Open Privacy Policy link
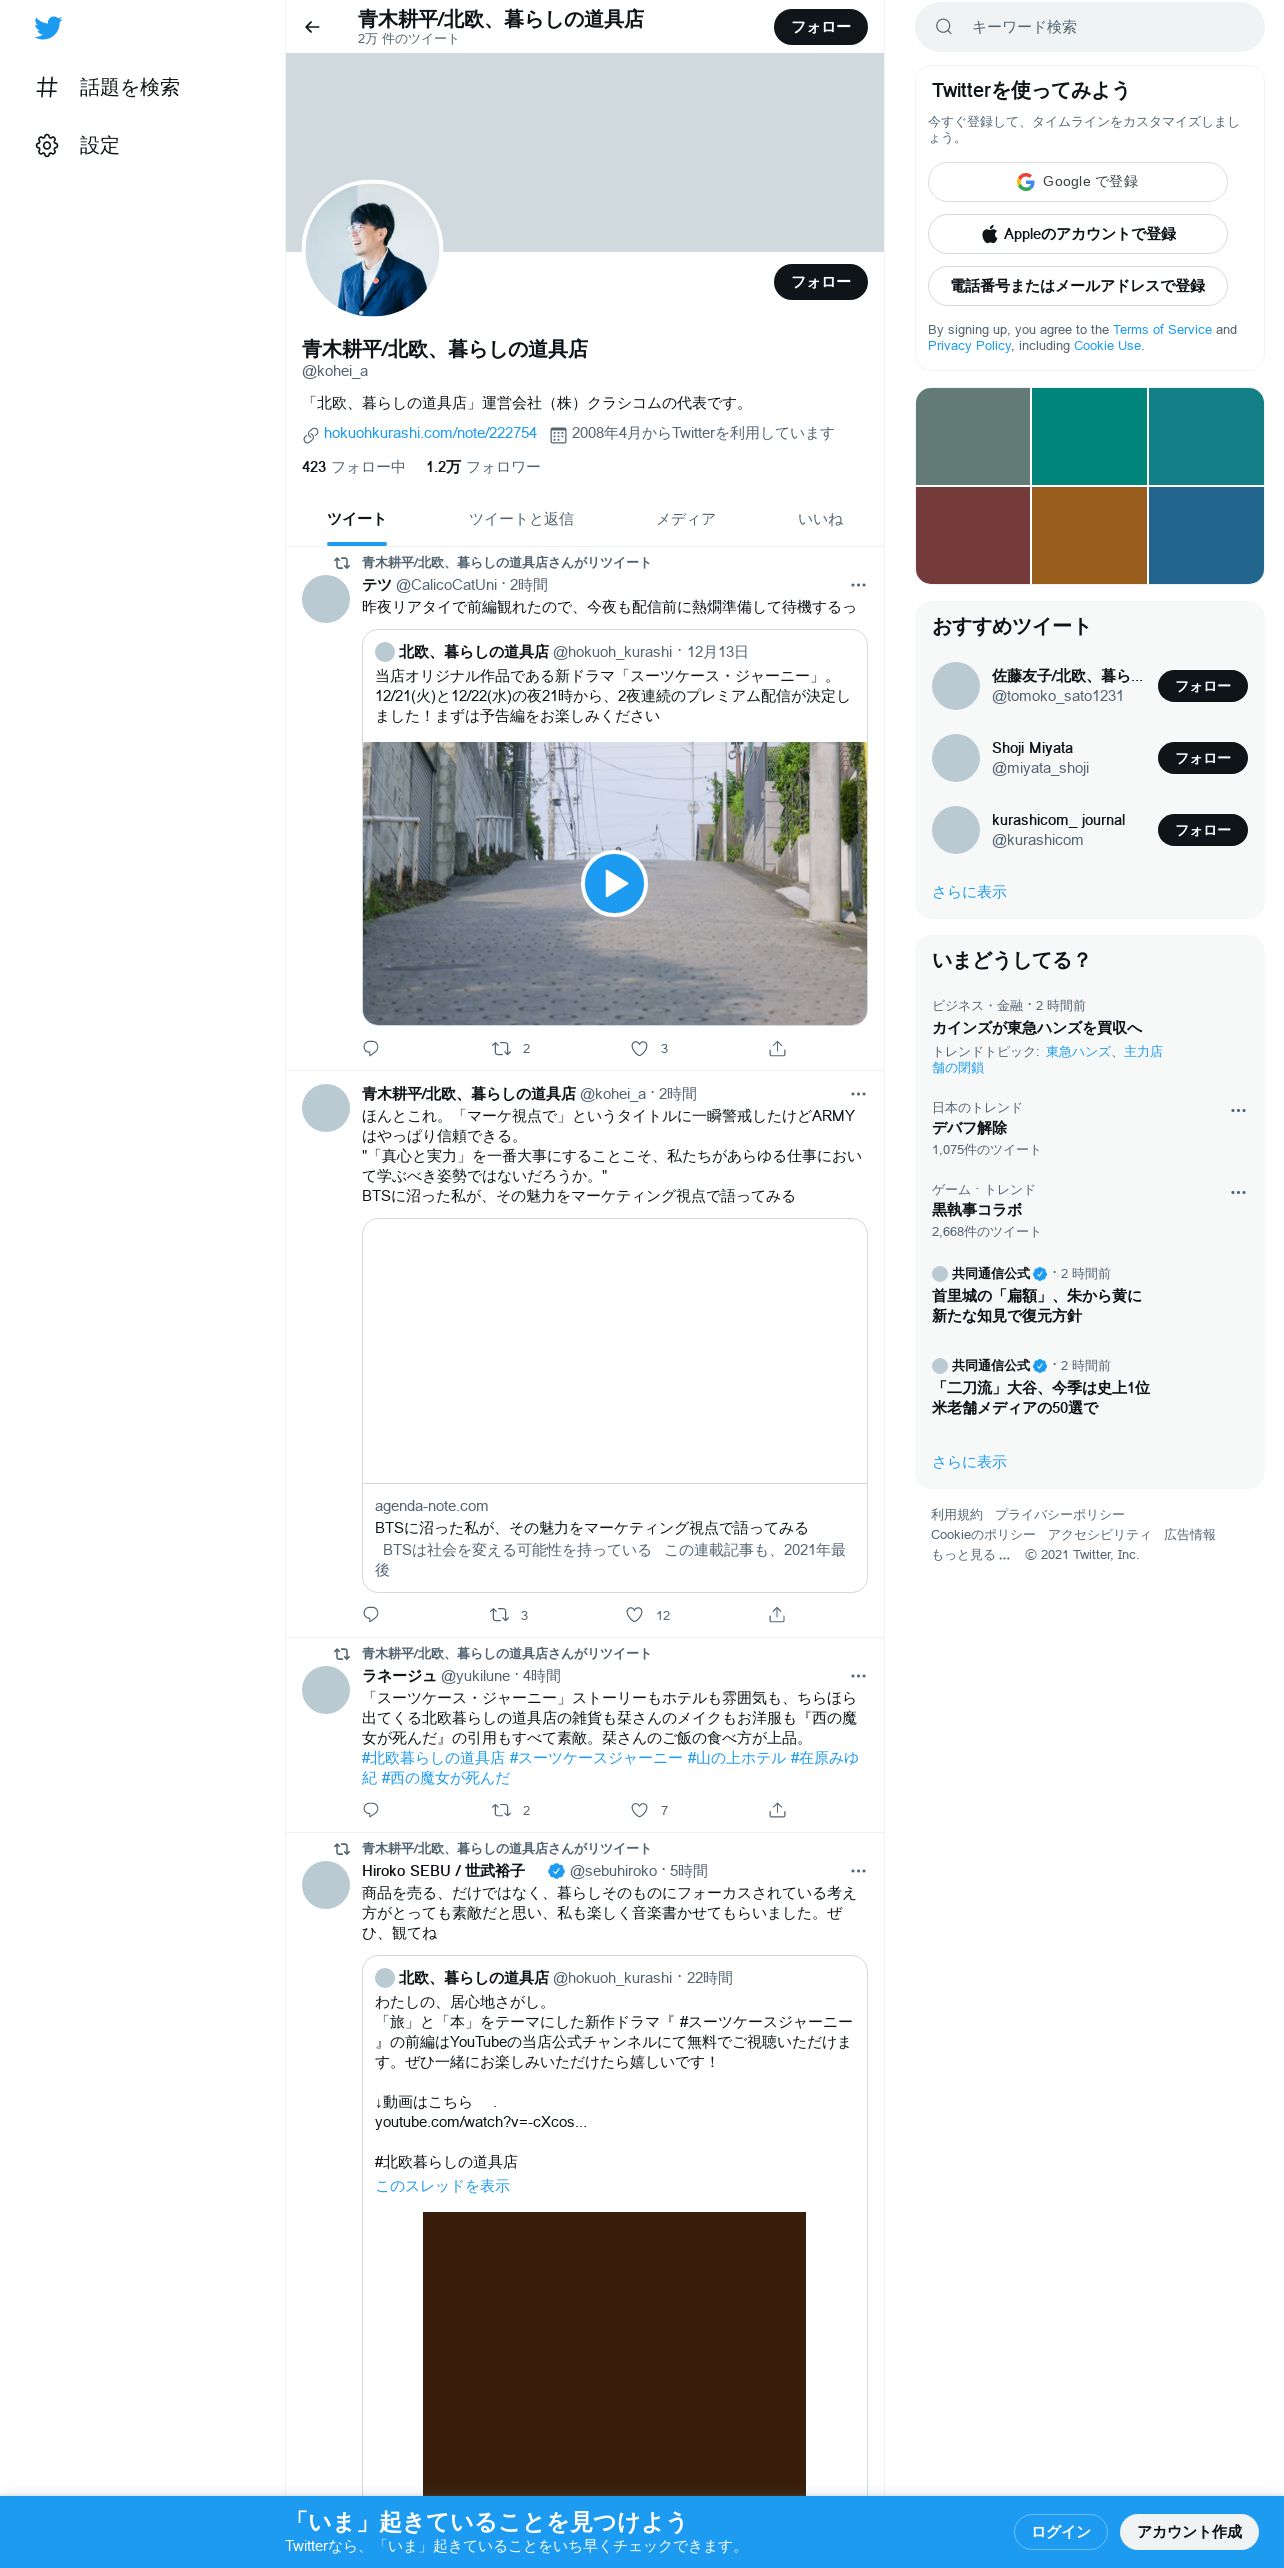 970,345
